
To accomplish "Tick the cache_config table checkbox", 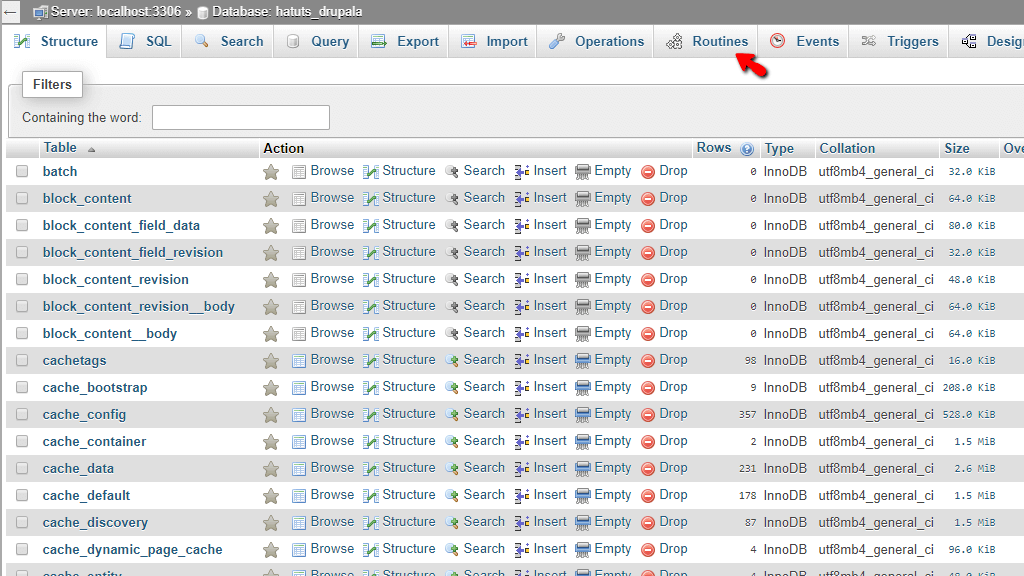I will coord(22,414).
